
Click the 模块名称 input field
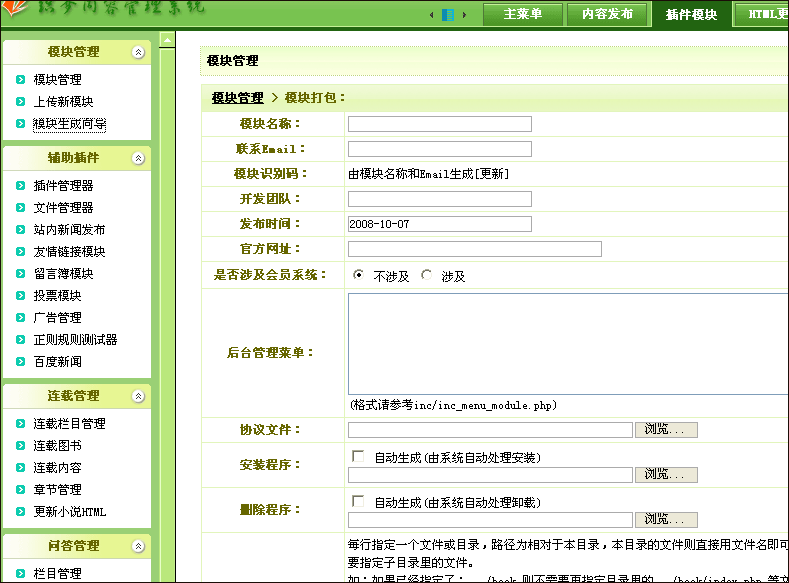pos(439,124)
